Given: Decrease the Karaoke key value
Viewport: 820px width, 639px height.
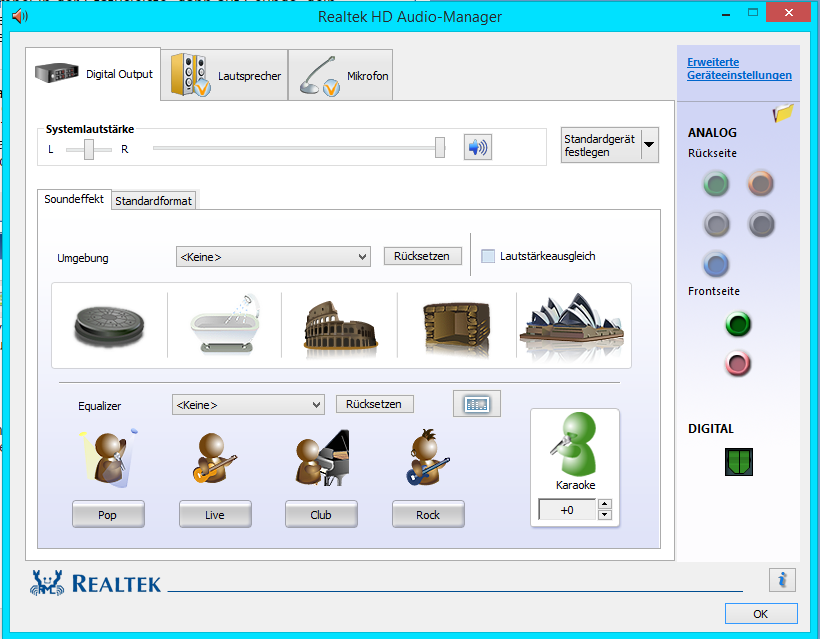Looking at the screenshot, I should click(x=605, y=515).
